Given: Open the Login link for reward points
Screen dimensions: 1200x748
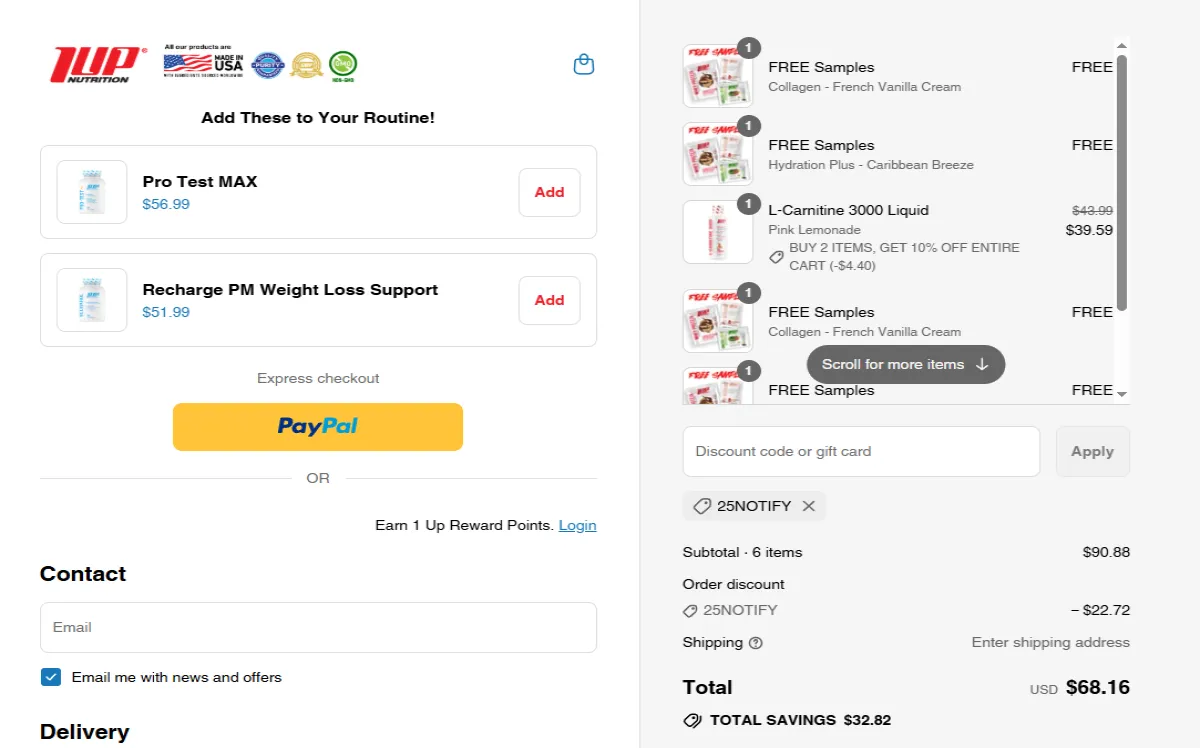Looking at the screenshot, I should (x=578, y=525).
